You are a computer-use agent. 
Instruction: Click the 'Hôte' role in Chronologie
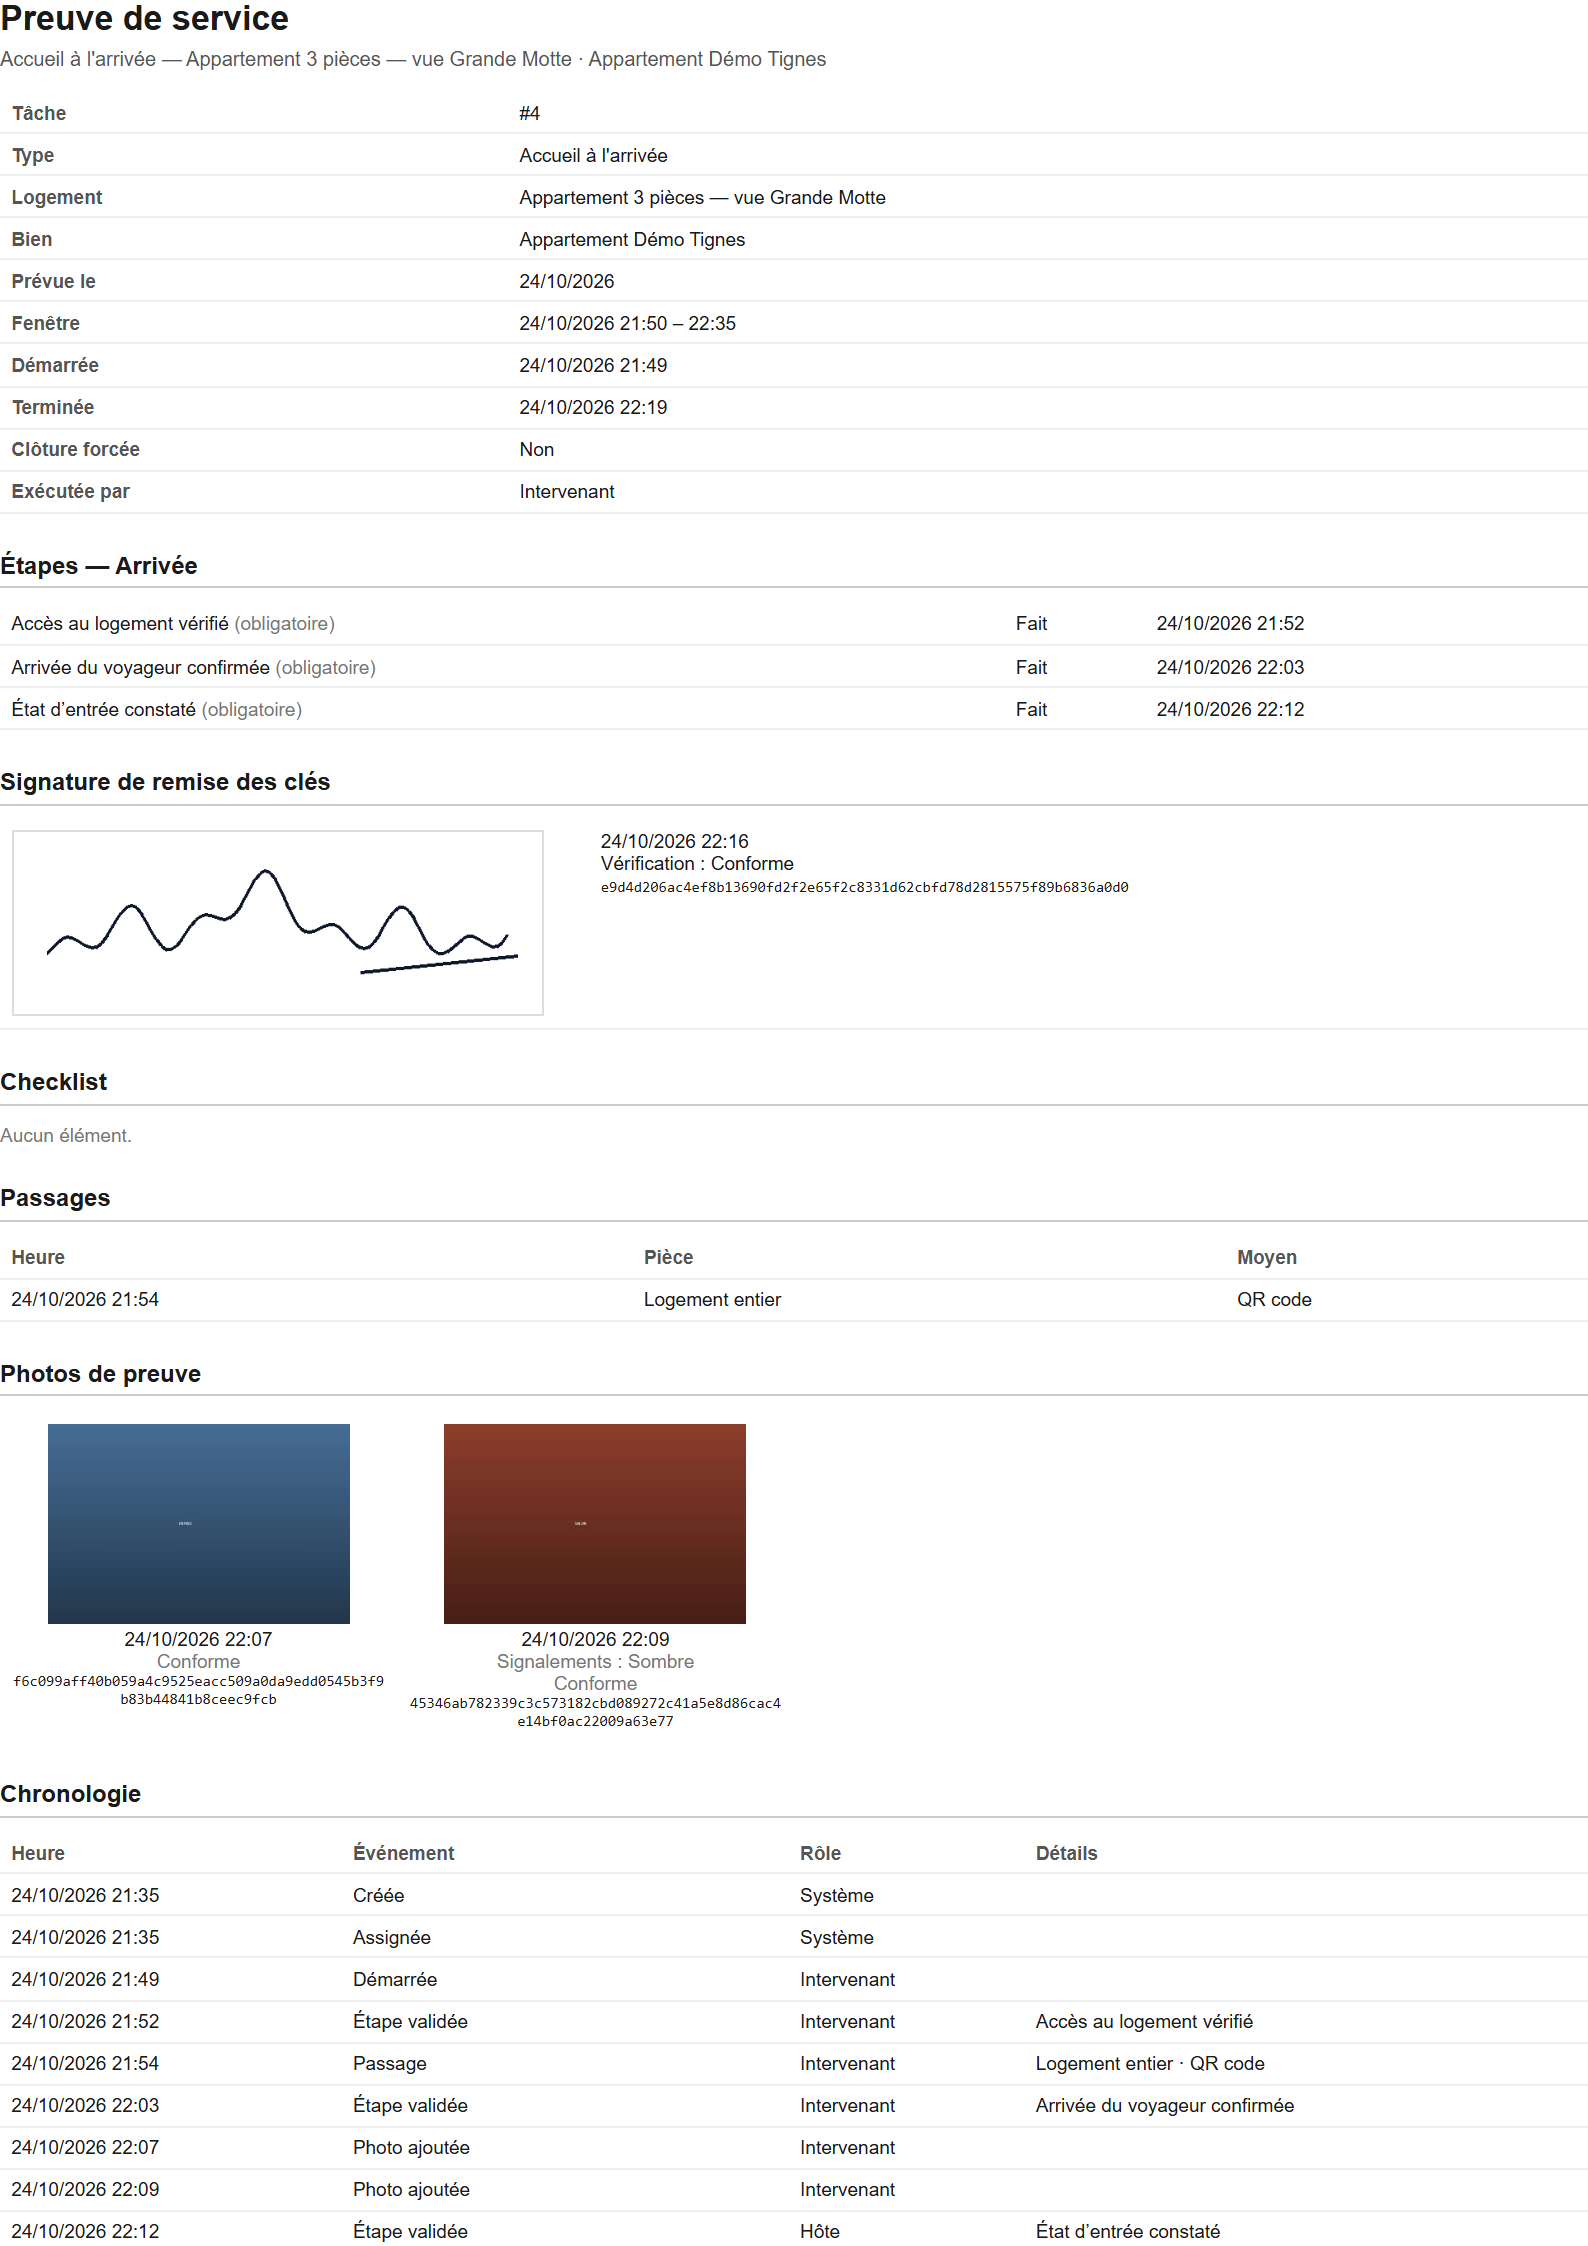pyautogui.click(x=820, y=2231)
